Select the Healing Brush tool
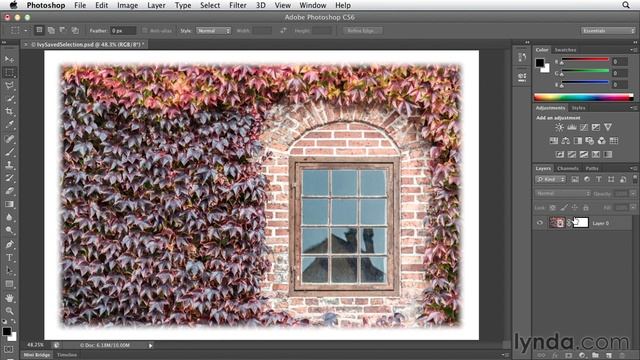The image size is (640, 360). [9, 139]
